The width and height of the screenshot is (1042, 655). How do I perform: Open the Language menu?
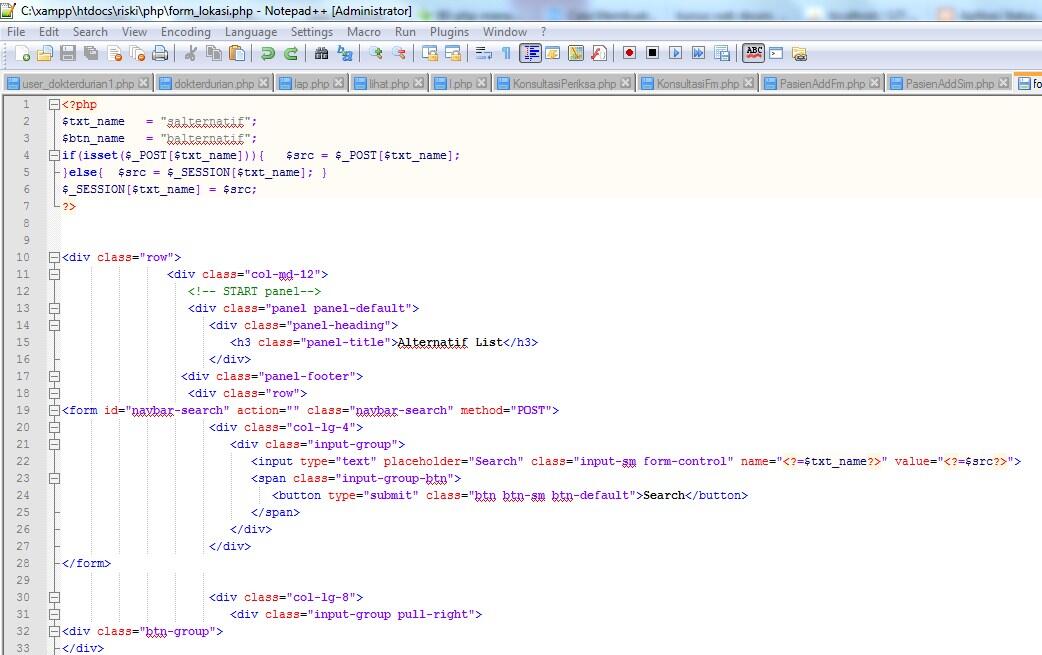point(251,32)
